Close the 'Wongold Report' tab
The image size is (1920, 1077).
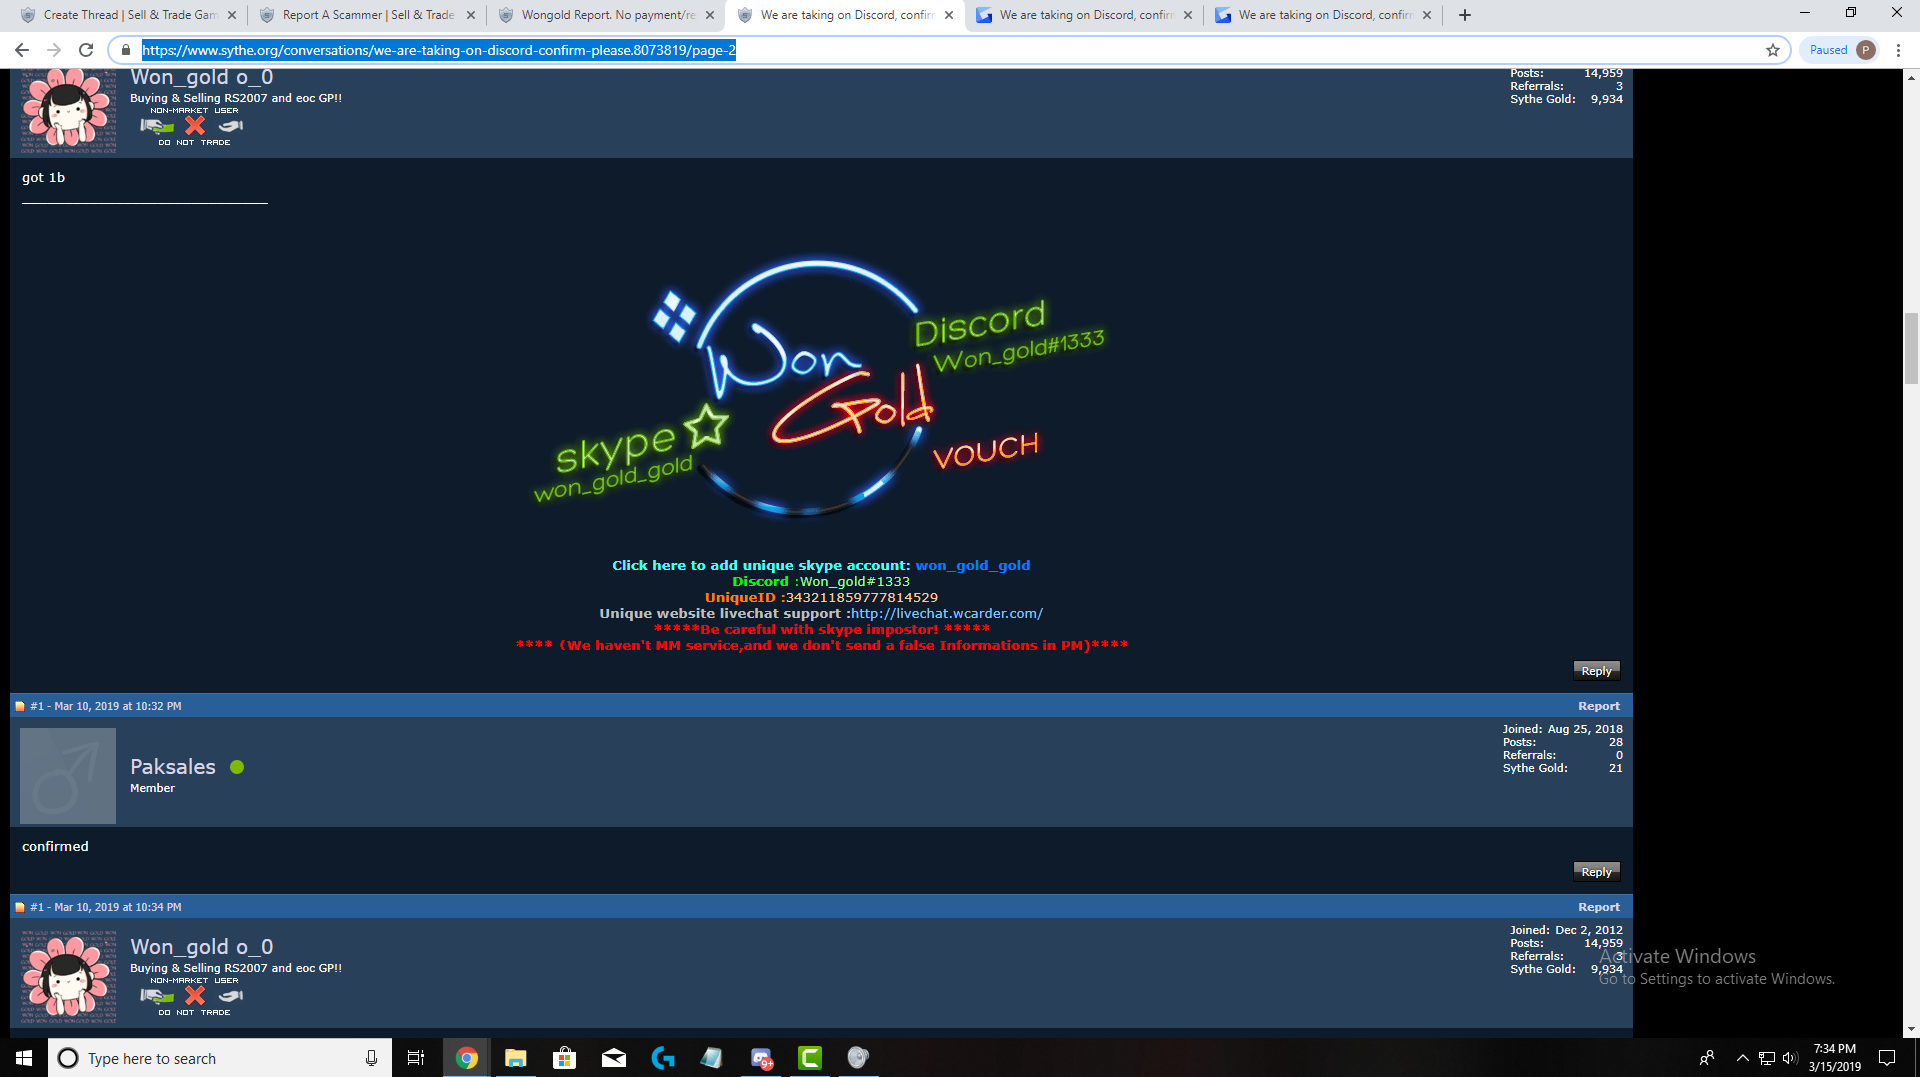710,15
